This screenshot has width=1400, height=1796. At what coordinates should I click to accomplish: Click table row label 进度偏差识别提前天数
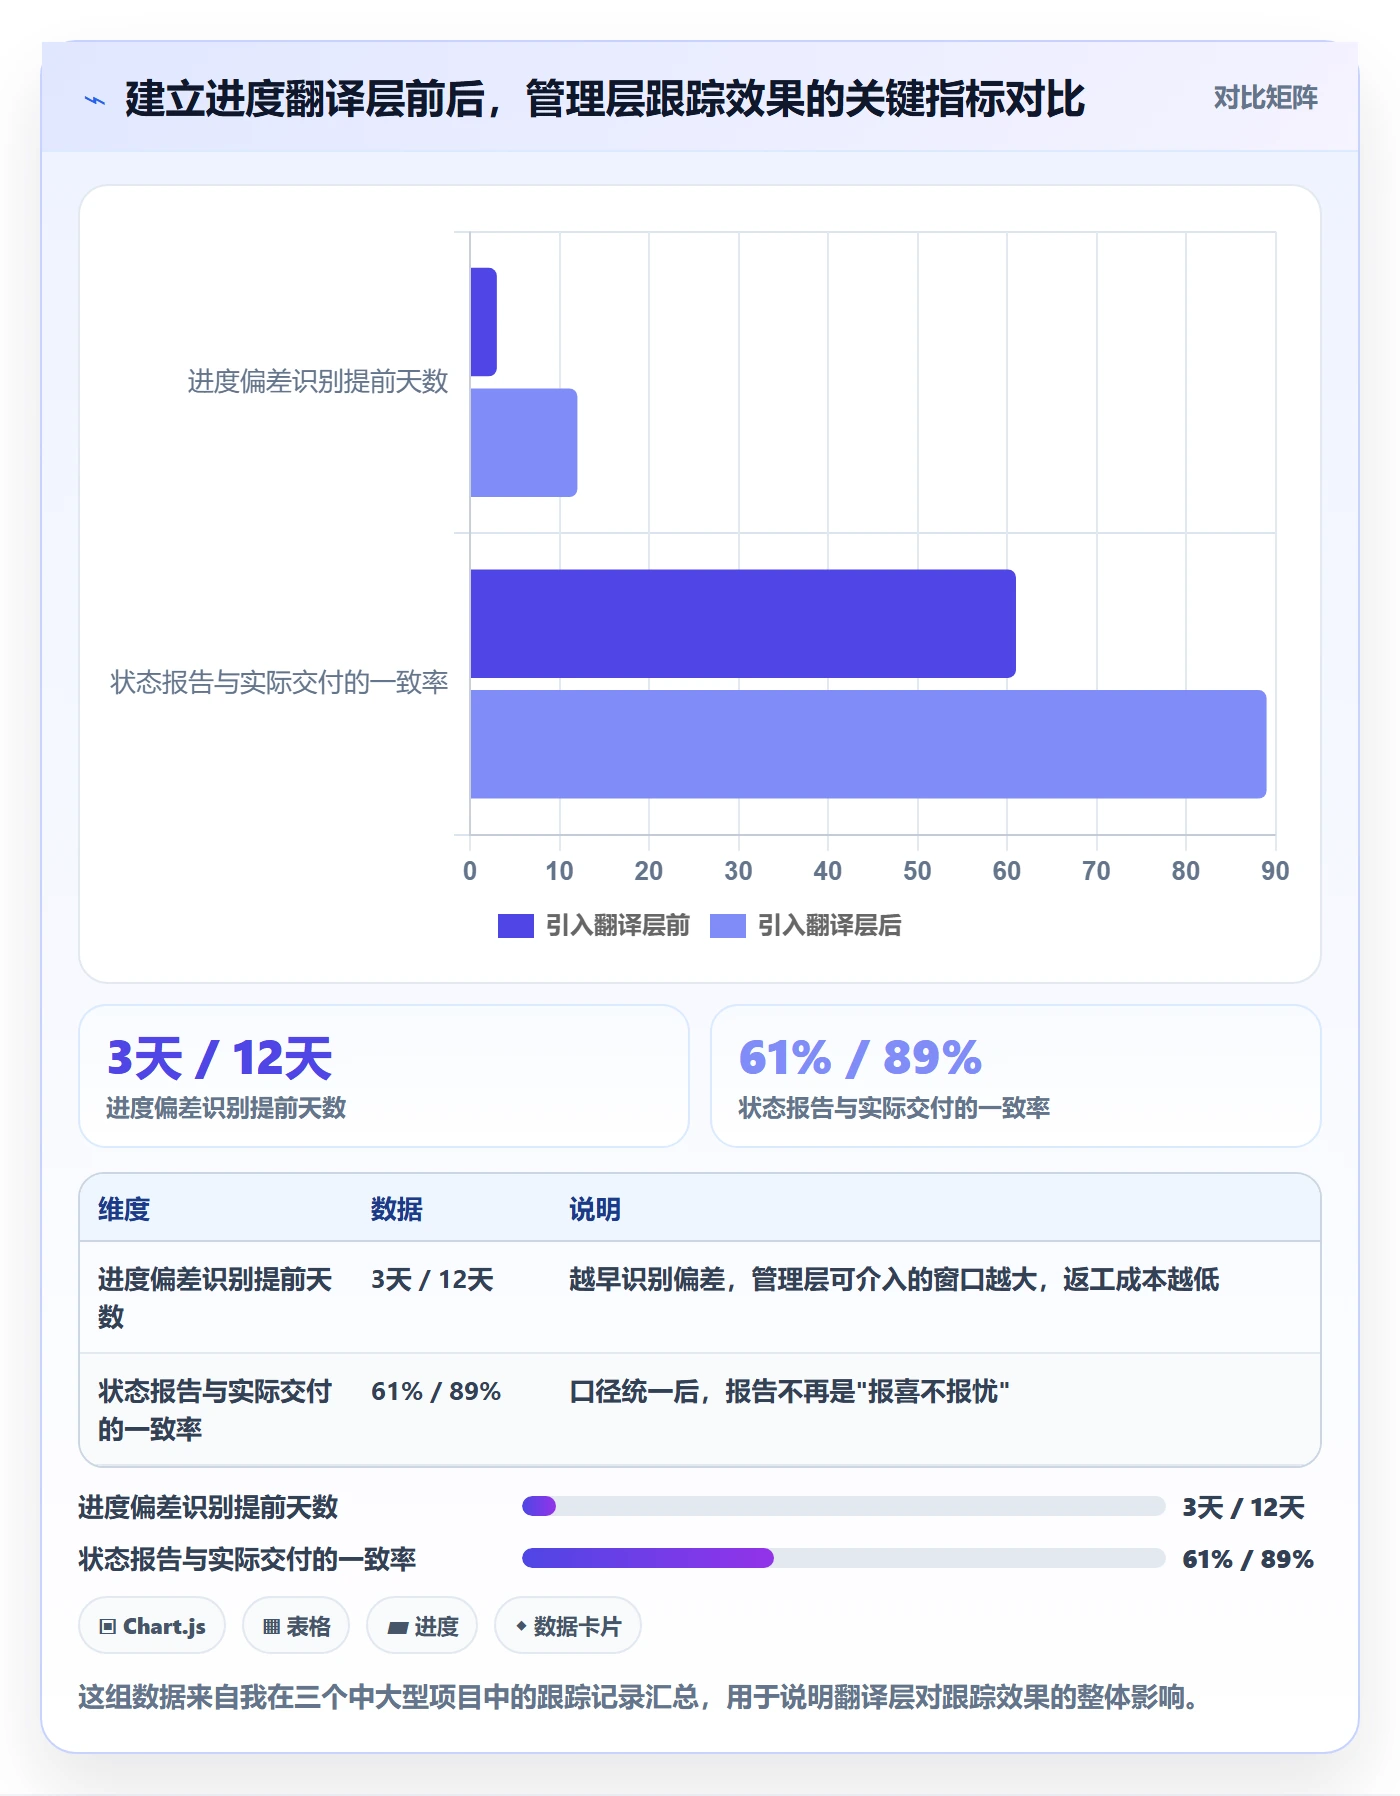tap(215, 1298)
